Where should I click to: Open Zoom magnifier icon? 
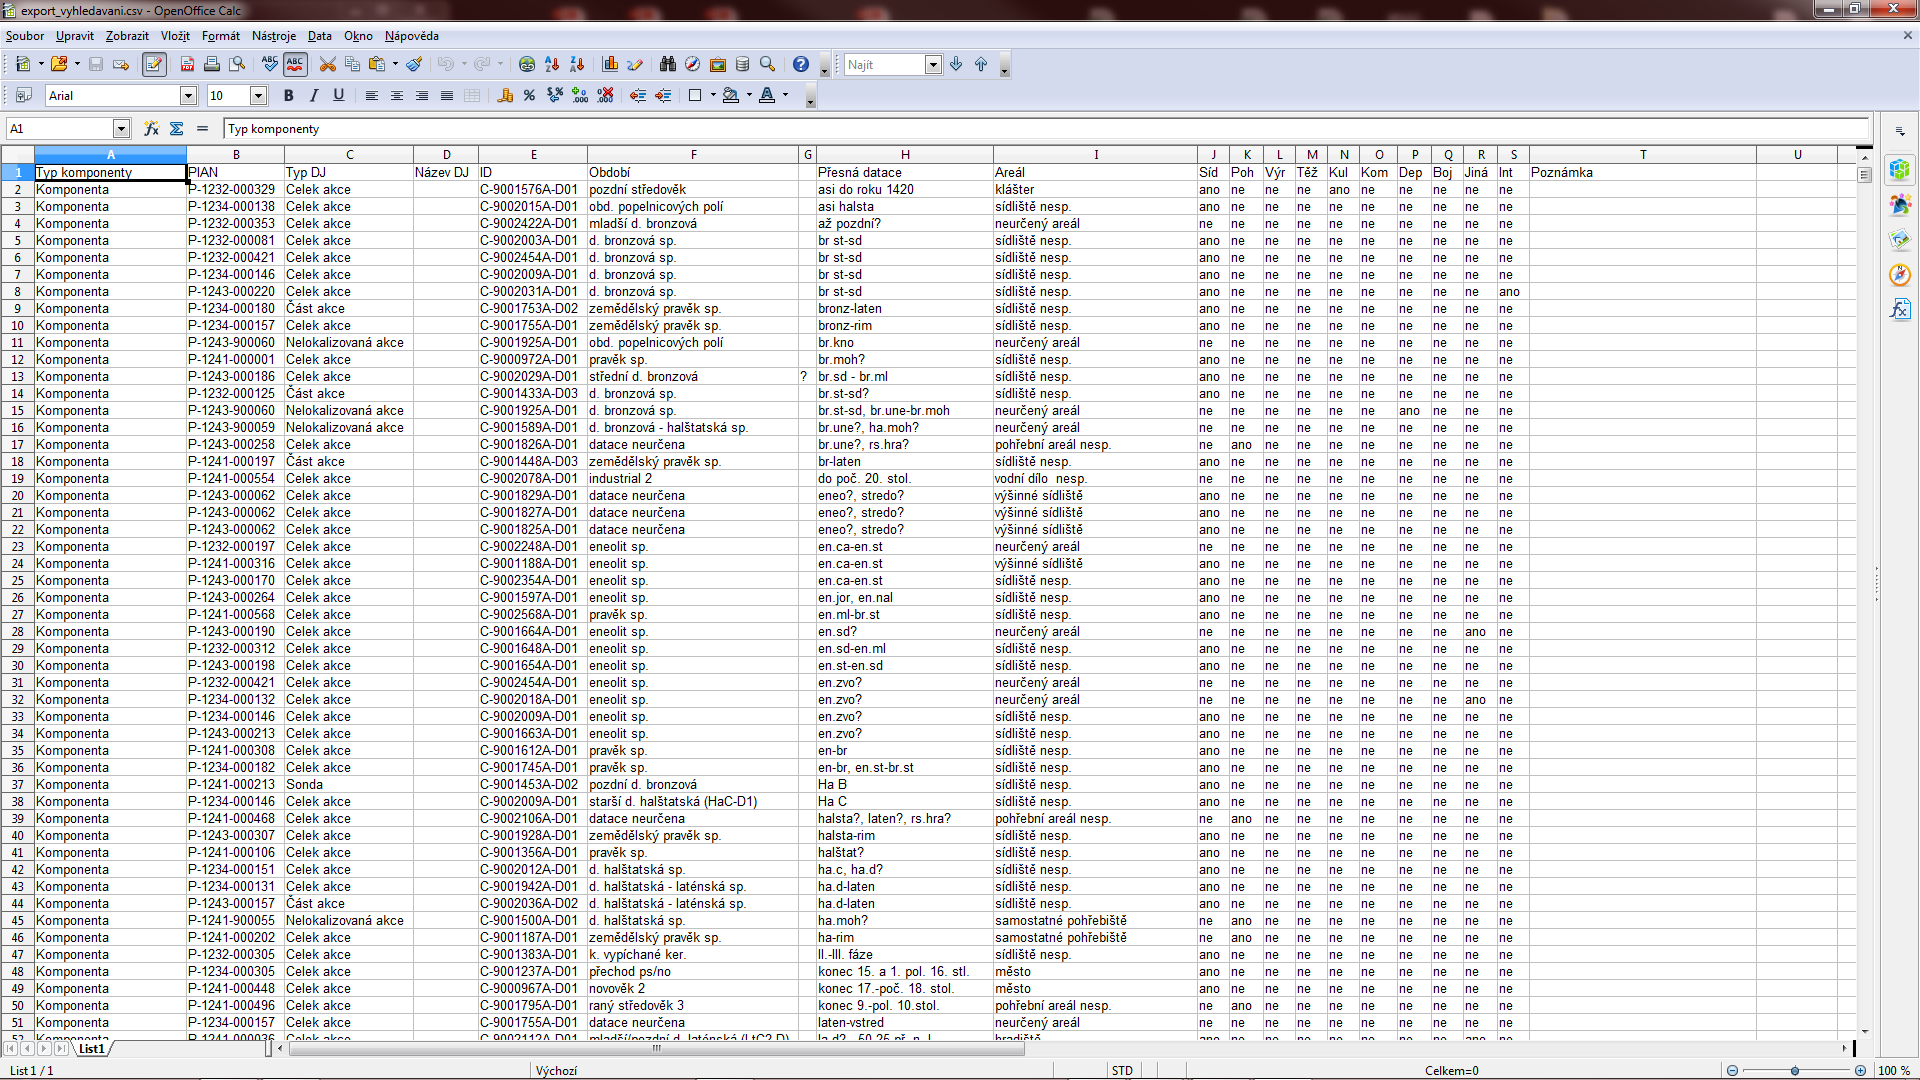coord(768,64)
